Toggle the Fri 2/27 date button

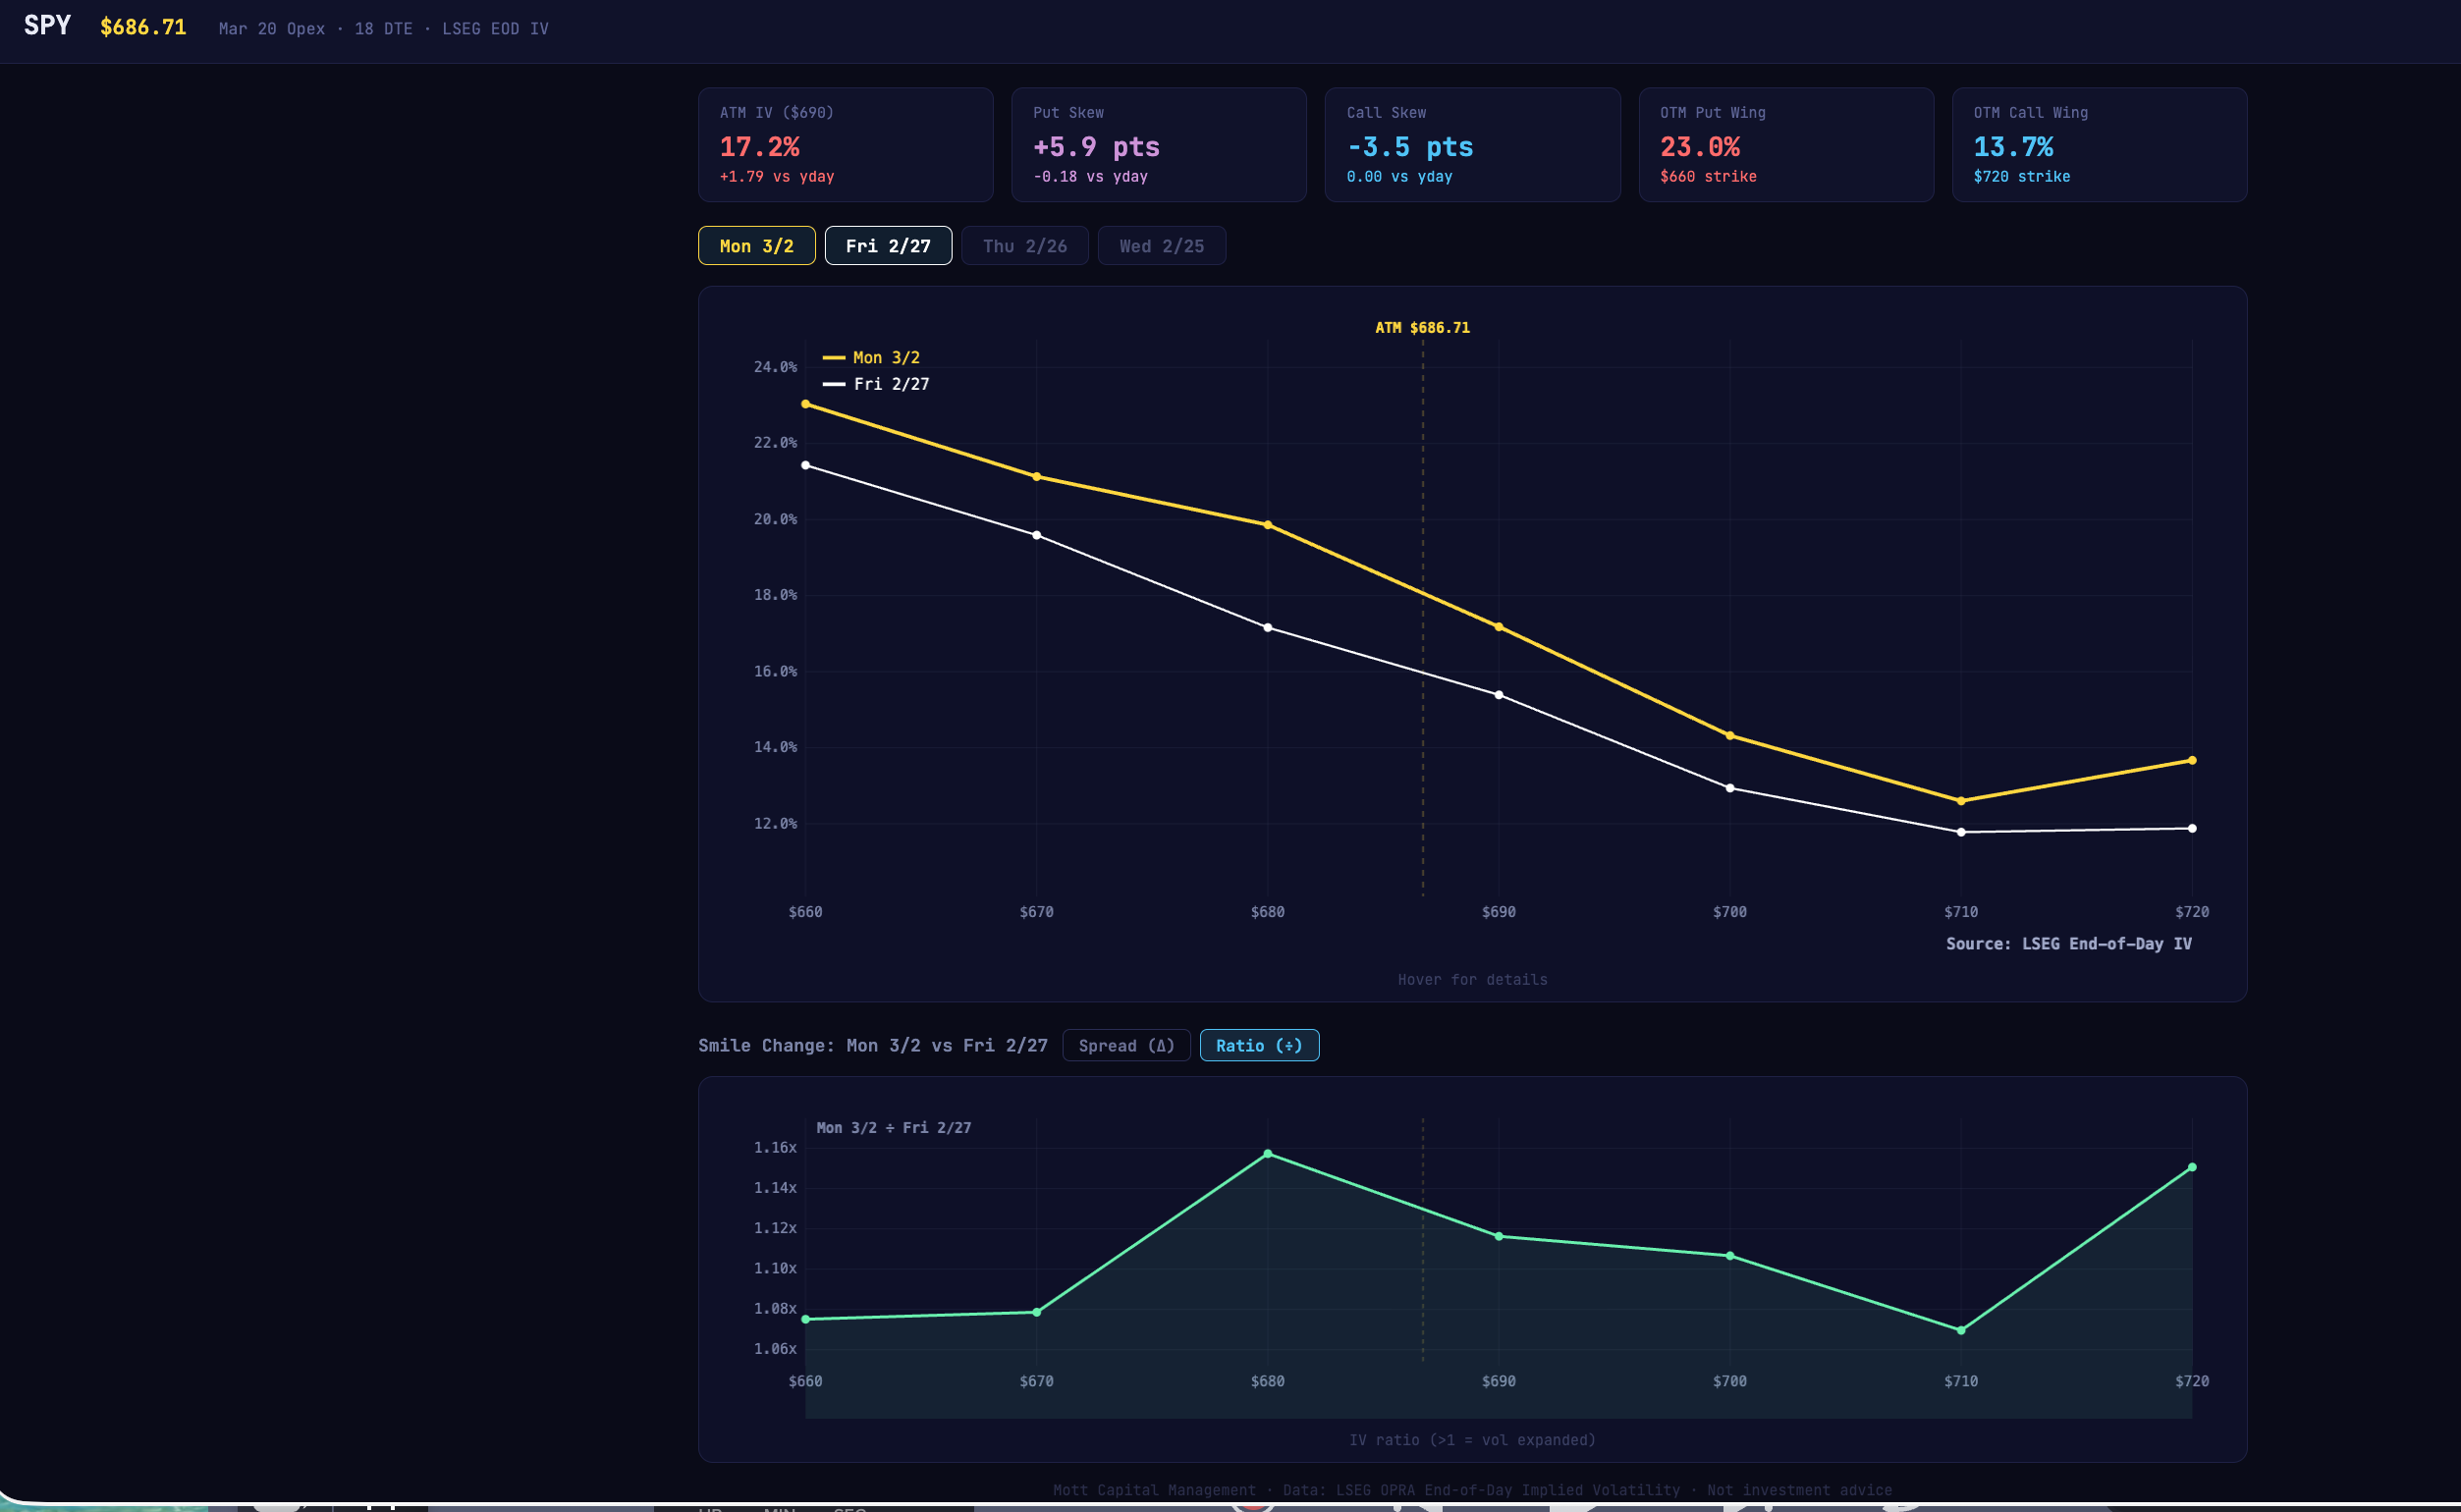(887, 246)
